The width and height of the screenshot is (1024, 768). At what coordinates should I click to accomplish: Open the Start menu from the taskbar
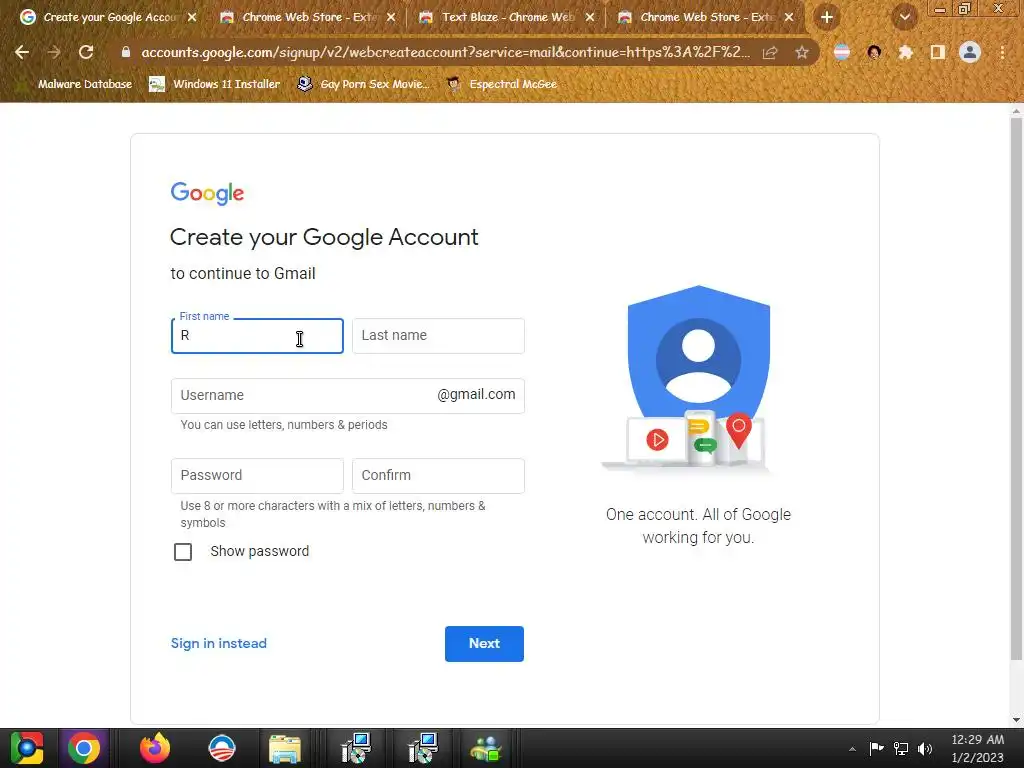click(27, 748)
